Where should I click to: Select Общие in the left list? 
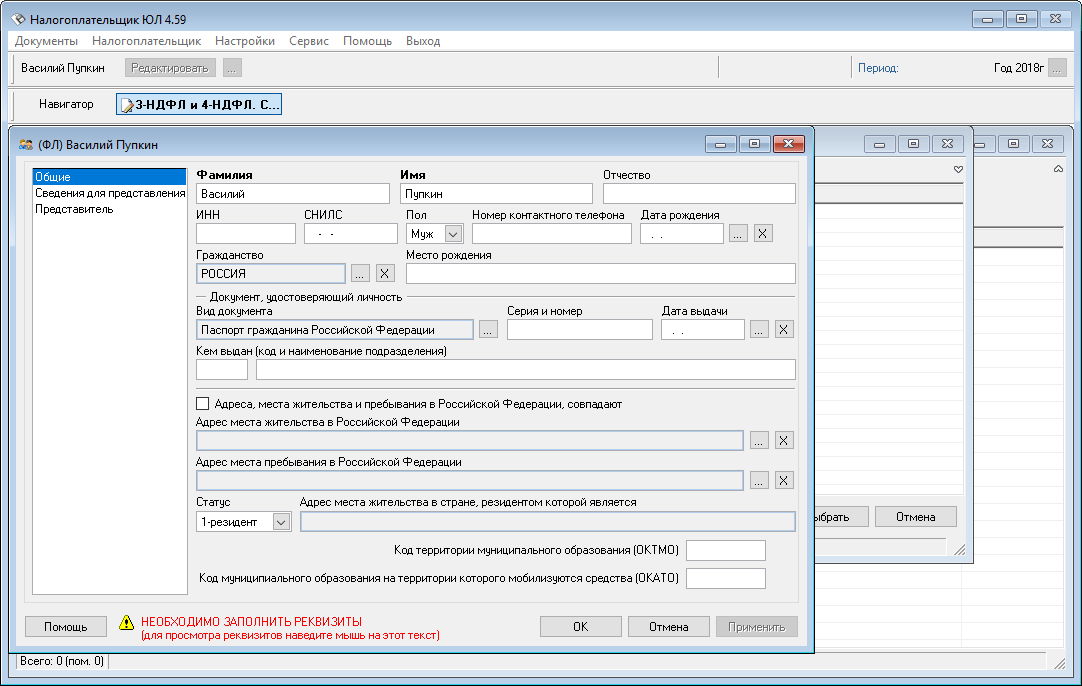pos(109,177)
